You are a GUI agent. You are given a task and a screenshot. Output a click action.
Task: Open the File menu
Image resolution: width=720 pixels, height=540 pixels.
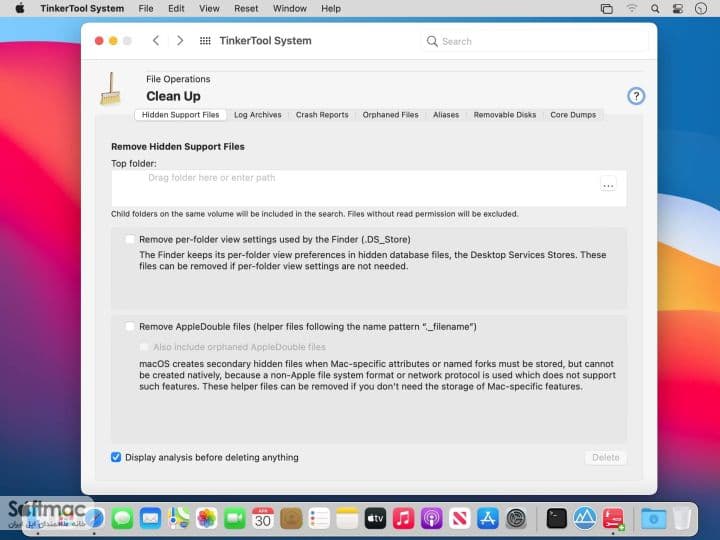pyautogui.click(x=146, y=9)
